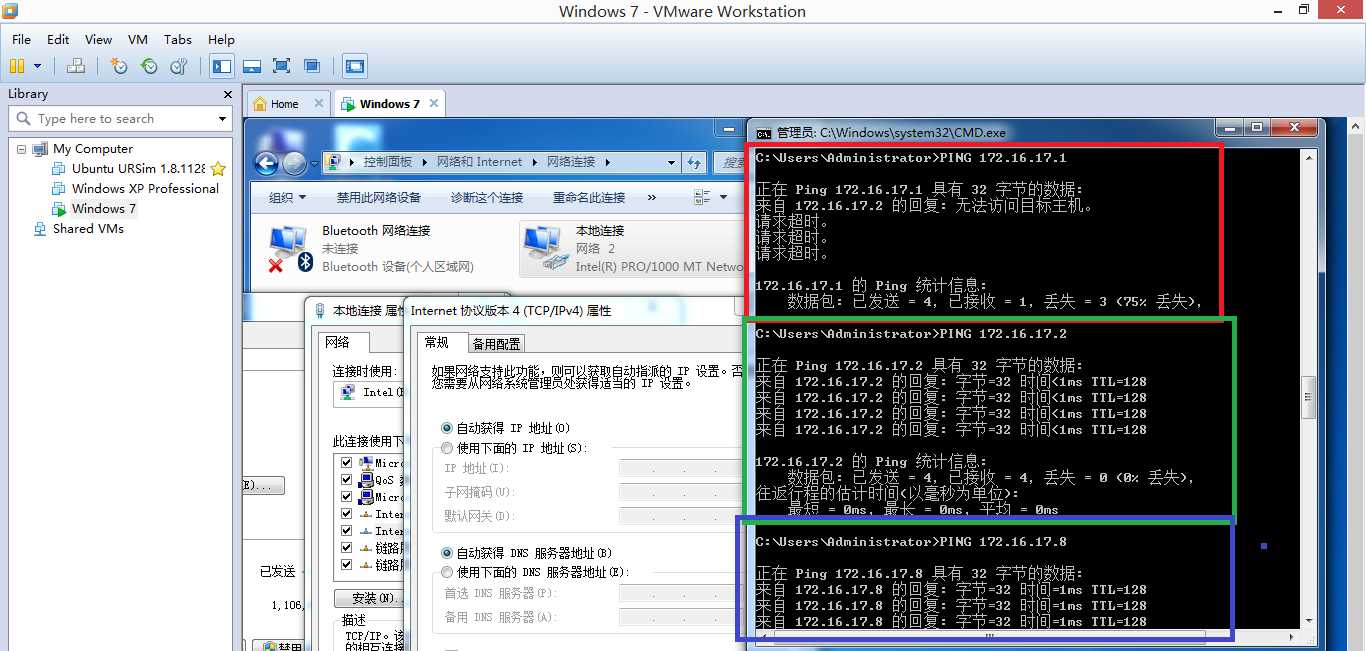Close the Home tab

pyautogui.click(x=319, y=103)
